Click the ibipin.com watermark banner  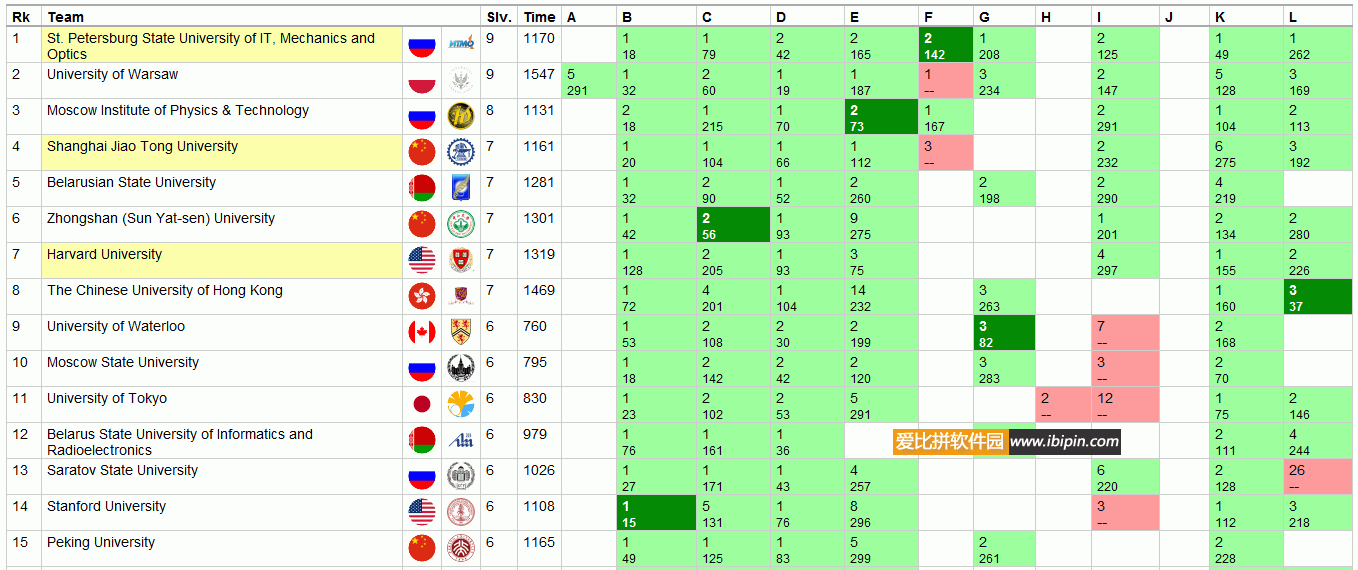tap(1007, 441)
